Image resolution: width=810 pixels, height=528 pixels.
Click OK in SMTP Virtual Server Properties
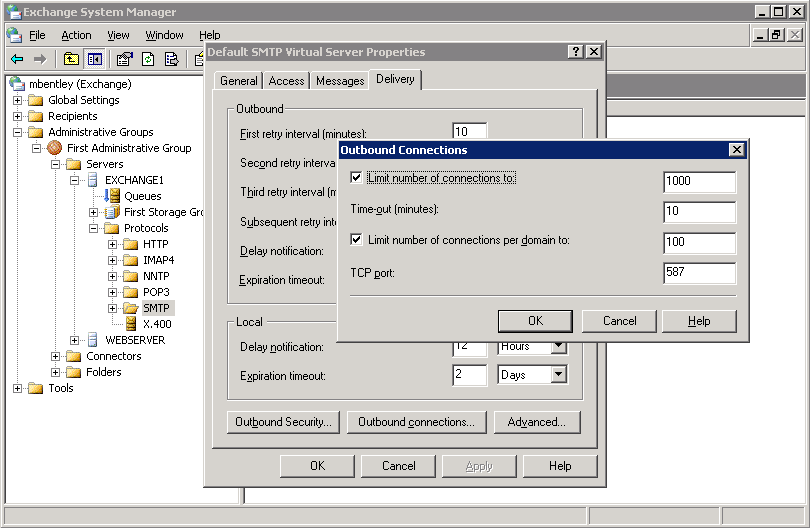tap(317, 466)
